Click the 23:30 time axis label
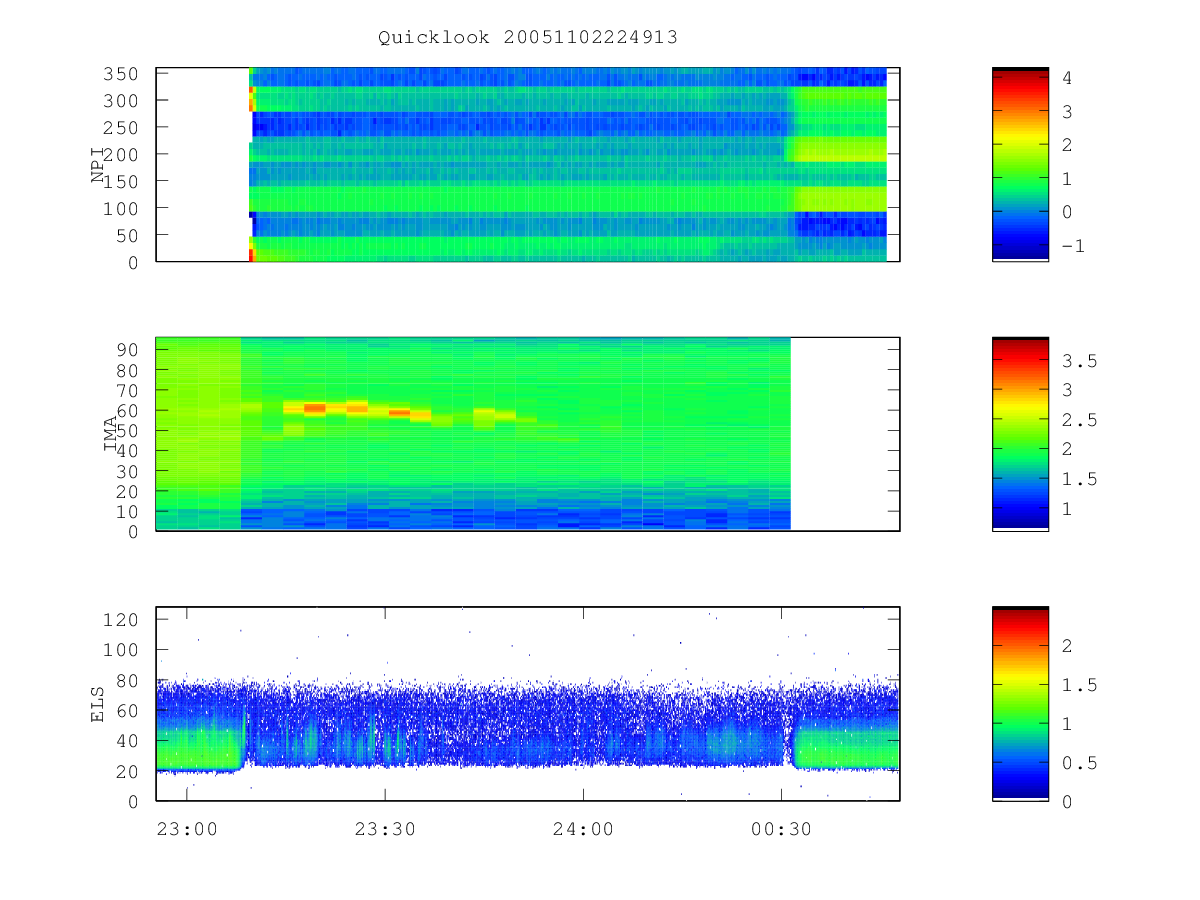The image size is (1200, 900). (x=385, y=828)
